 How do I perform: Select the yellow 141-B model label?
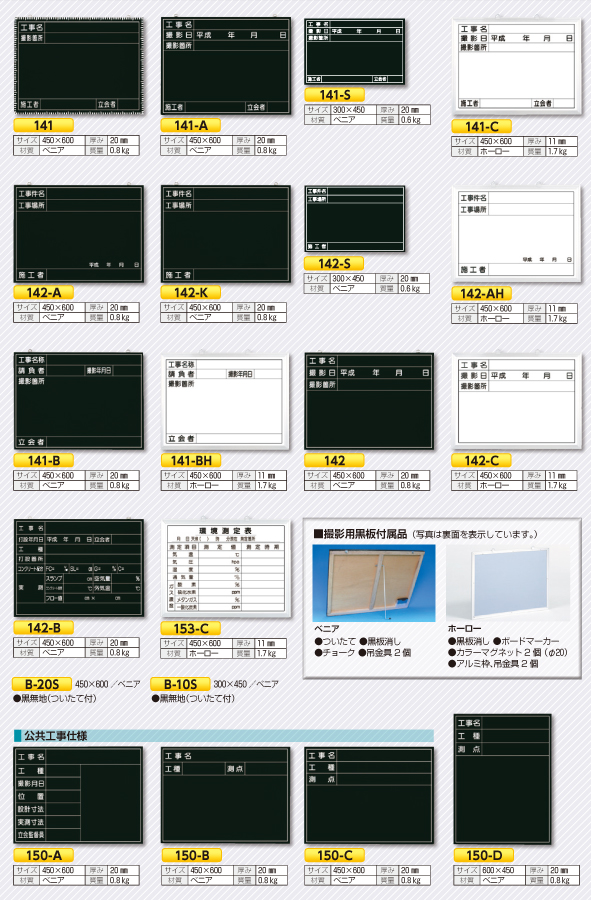click(44, 460)
